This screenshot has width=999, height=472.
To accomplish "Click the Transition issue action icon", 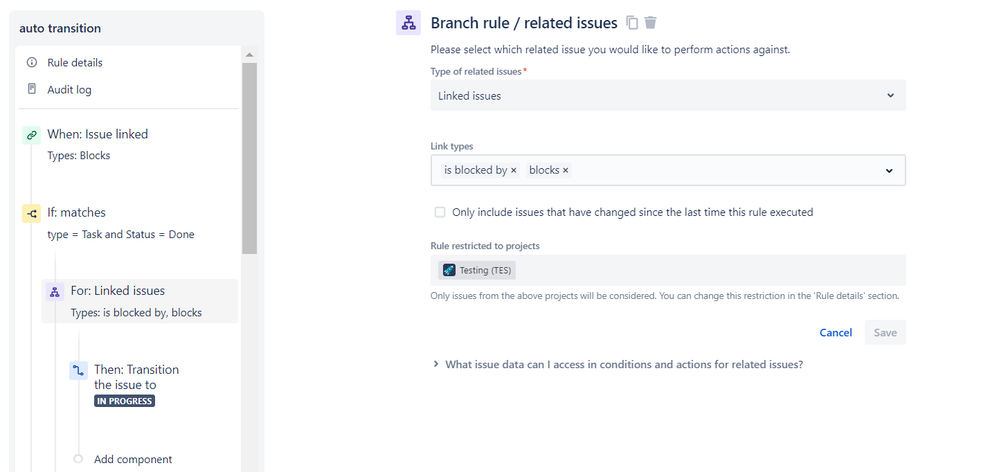I will pyautogui.click(x=78, y=370).
